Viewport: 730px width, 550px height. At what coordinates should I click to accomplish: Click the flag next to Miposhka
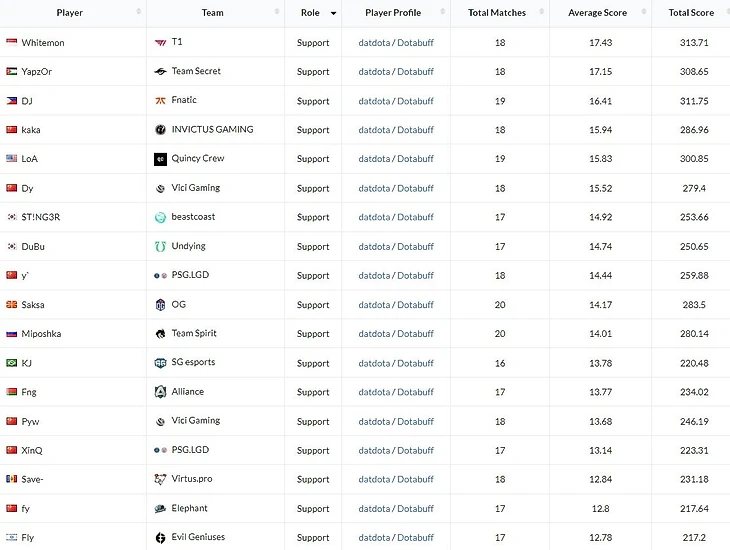pos(11,334)
